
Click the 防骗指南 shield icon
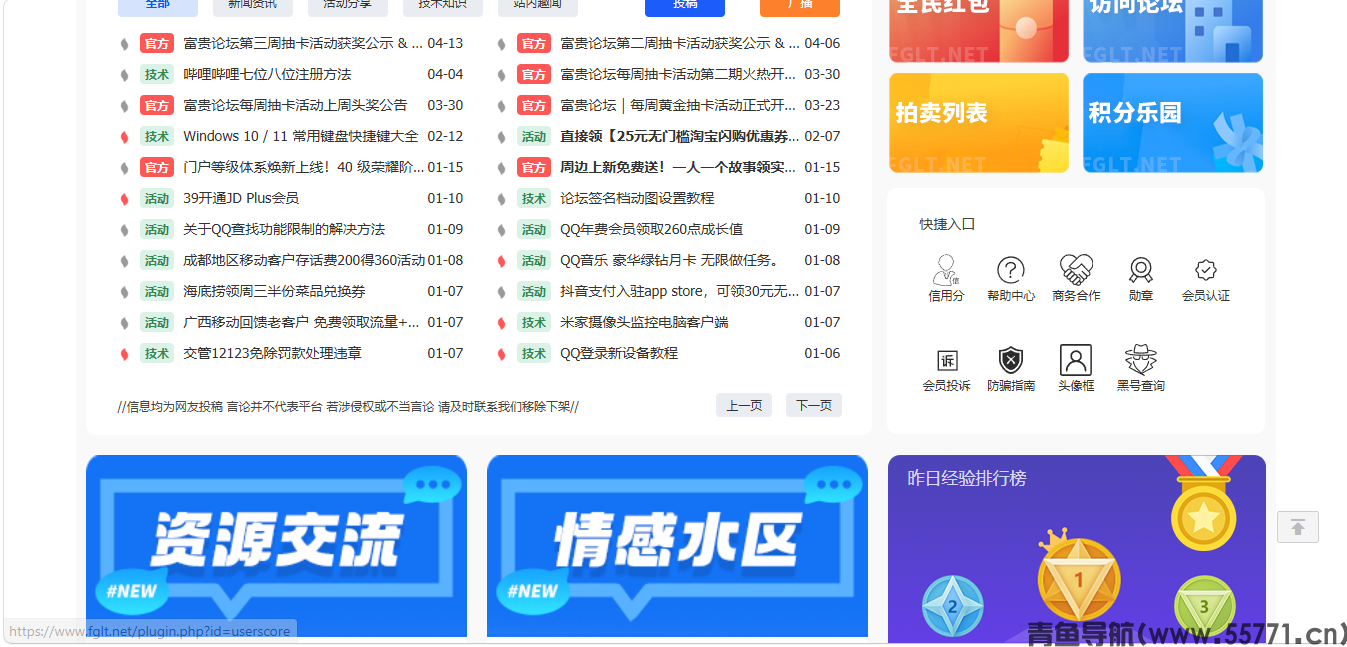point(1011,360)
